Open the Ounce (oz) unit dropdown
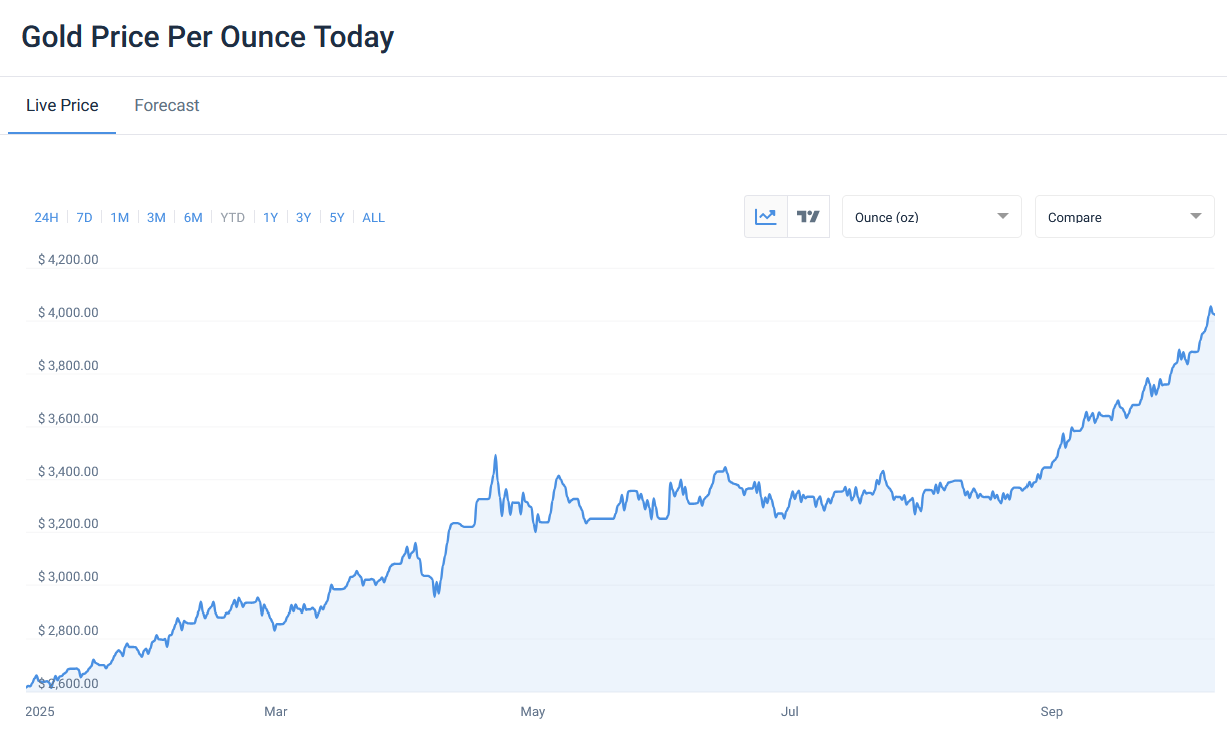The image size is (1227, 743). point(931,217)
